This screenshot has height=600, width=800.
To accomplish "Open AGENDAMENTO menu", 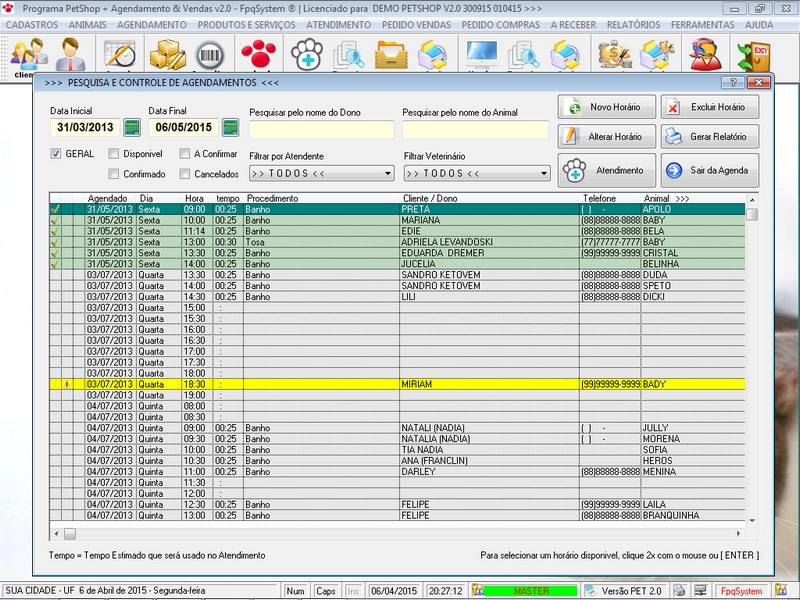I will 152,24.
